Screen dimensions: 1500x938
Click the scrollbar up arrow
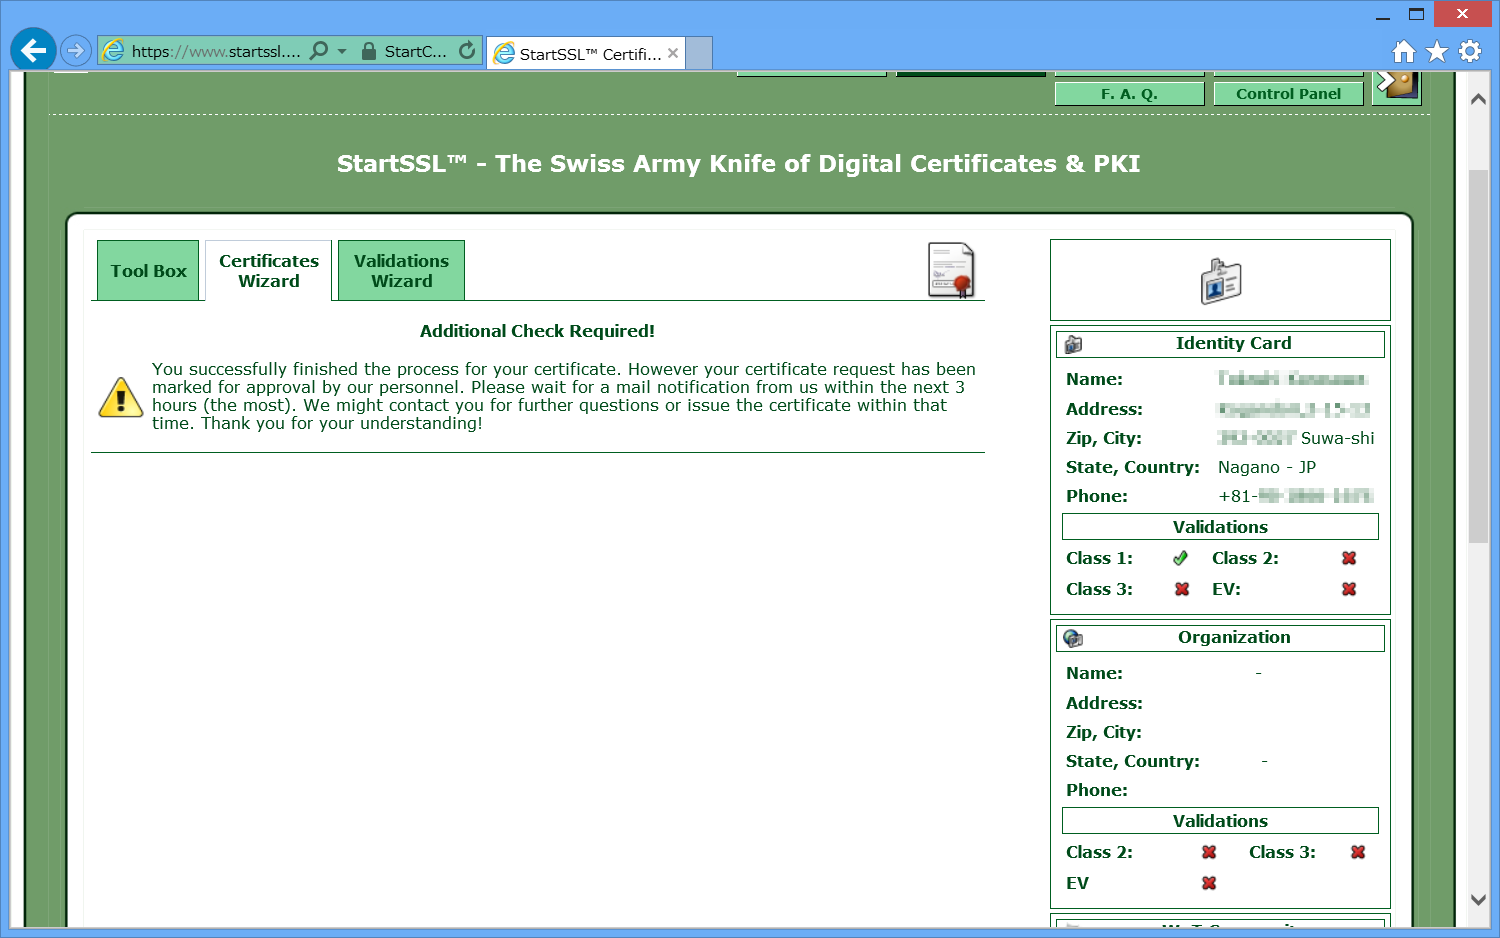click(x=1478, y=100)
